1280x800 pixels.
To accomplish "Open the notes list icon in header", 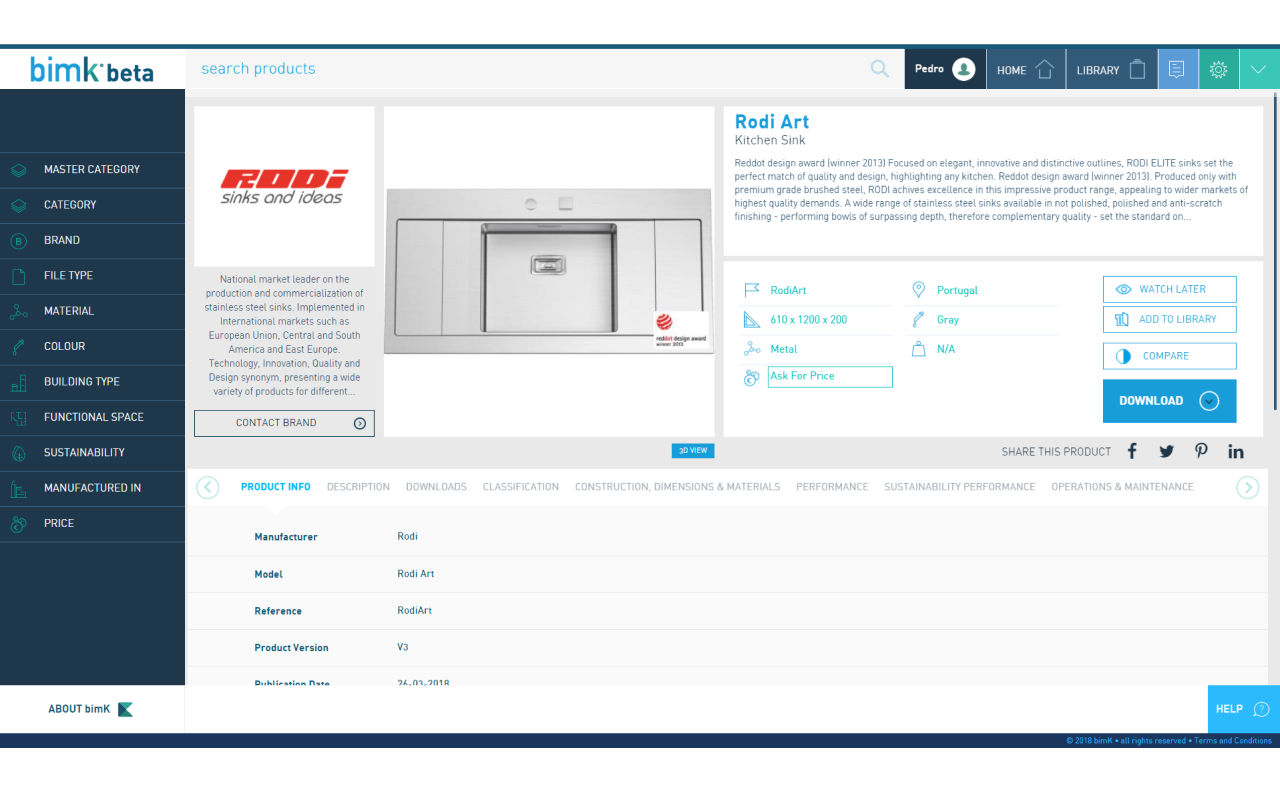I will (1178, 69).
